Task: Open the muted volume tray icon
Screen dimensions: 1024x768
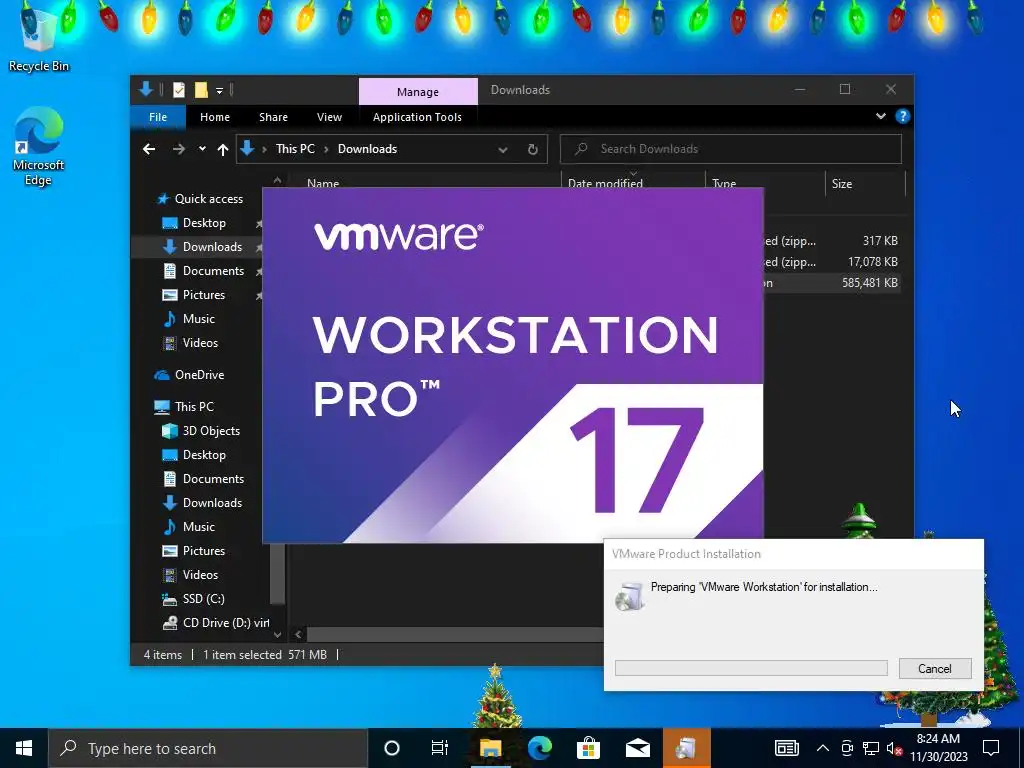Action: point(894,748)
